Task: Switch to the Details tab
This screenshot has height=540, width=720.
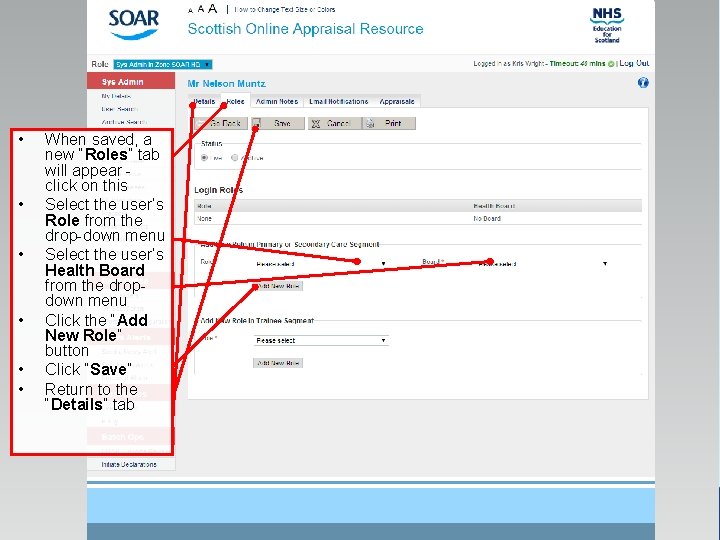Action: pos(204,101)
